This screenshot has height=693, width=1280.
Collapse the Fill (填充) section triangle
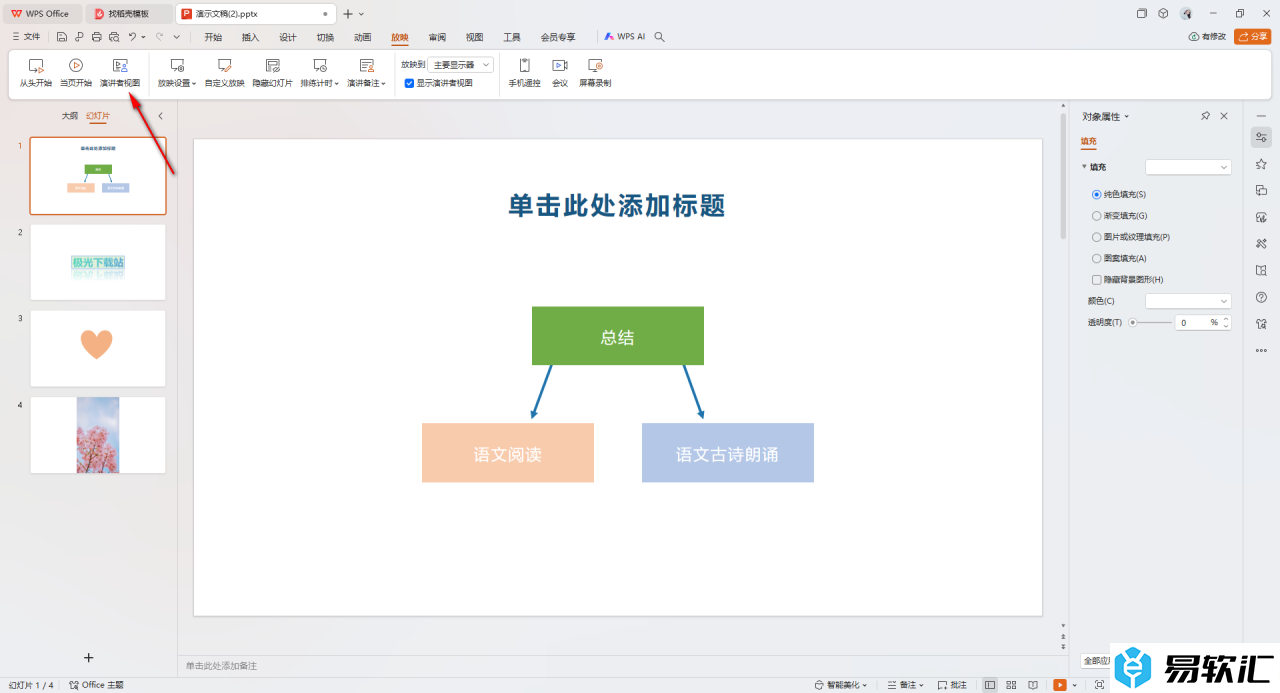[1084, 167]
